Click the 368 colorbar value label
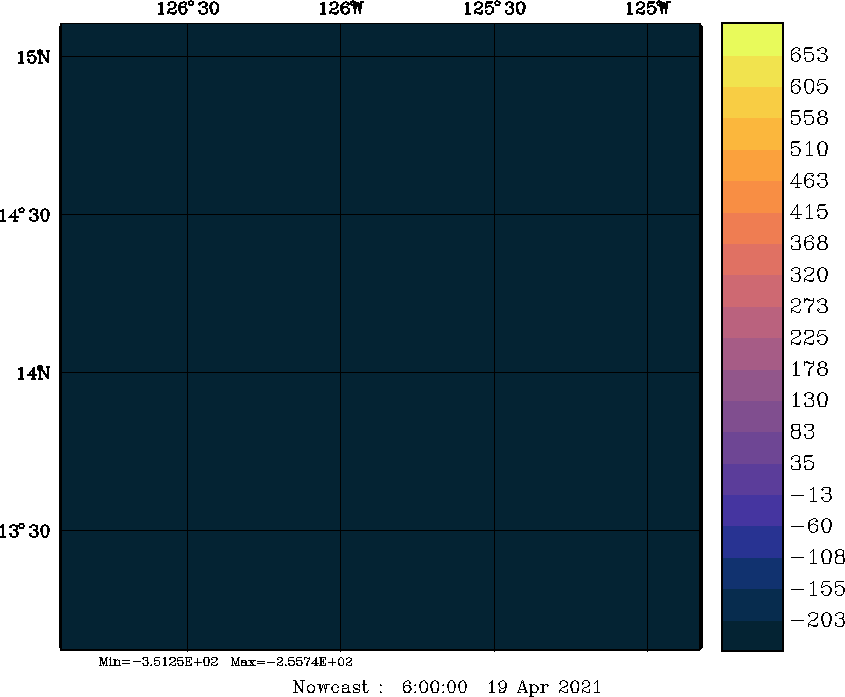This screenshot has width=845, height=697. click(809, 243)
